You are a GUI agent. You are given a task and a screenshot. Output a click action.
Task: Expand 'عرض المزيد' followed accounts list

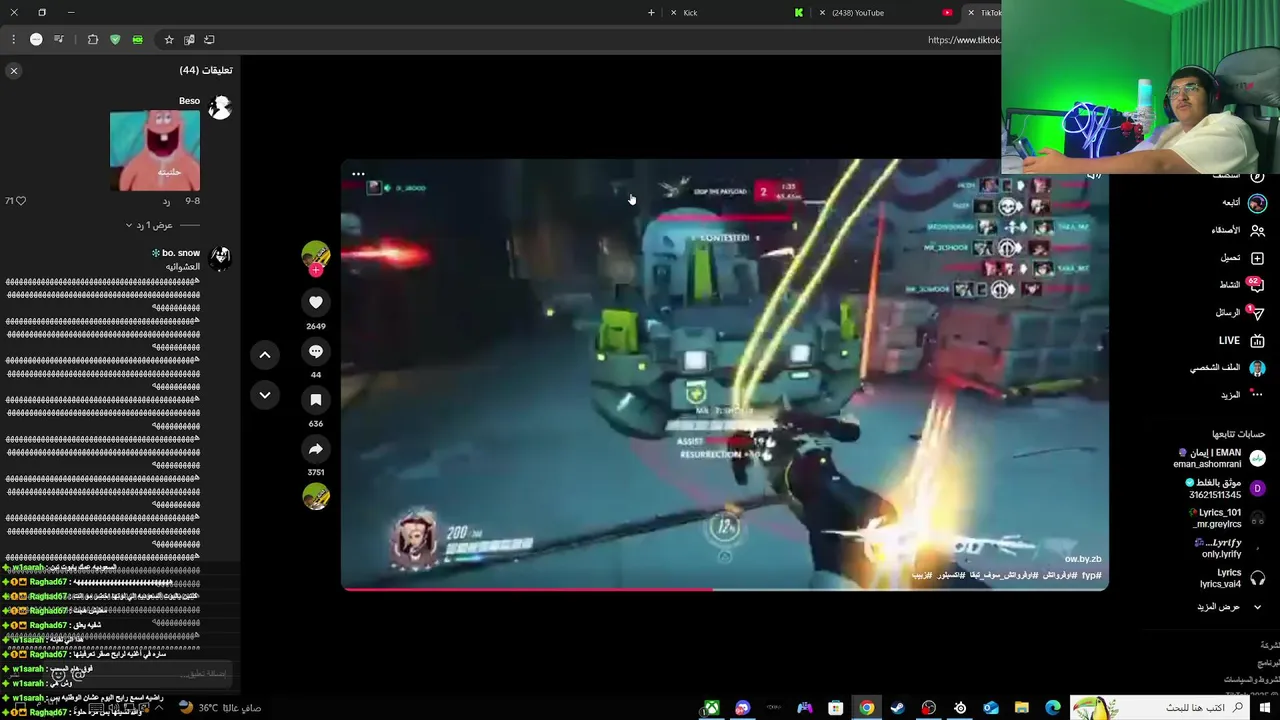pyautogui.click(x=1230, y=607)
